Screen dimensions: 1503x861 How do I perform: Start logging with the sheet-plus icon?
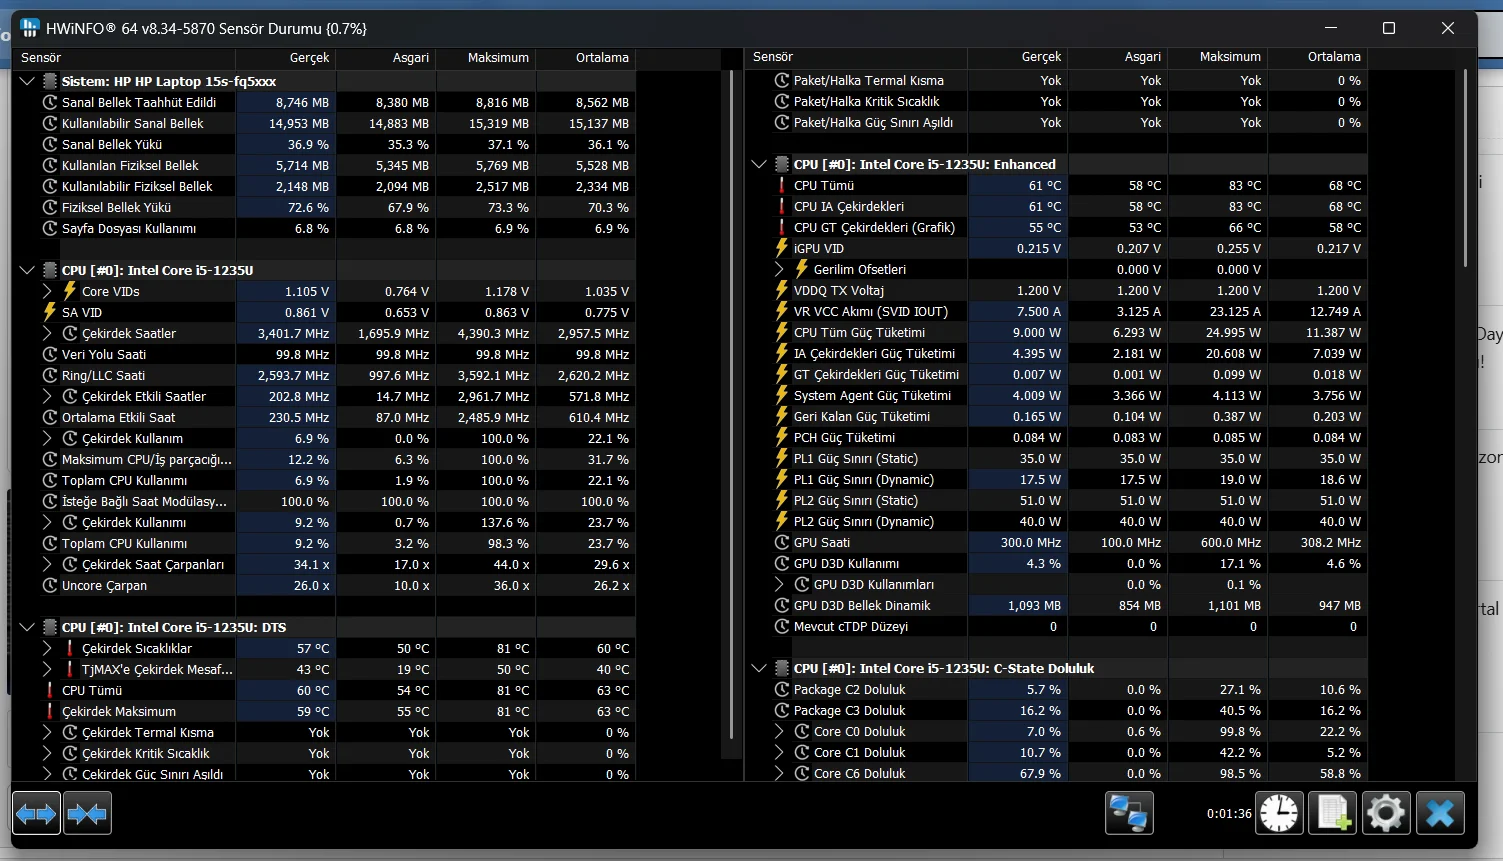[x=1333, y=813]
